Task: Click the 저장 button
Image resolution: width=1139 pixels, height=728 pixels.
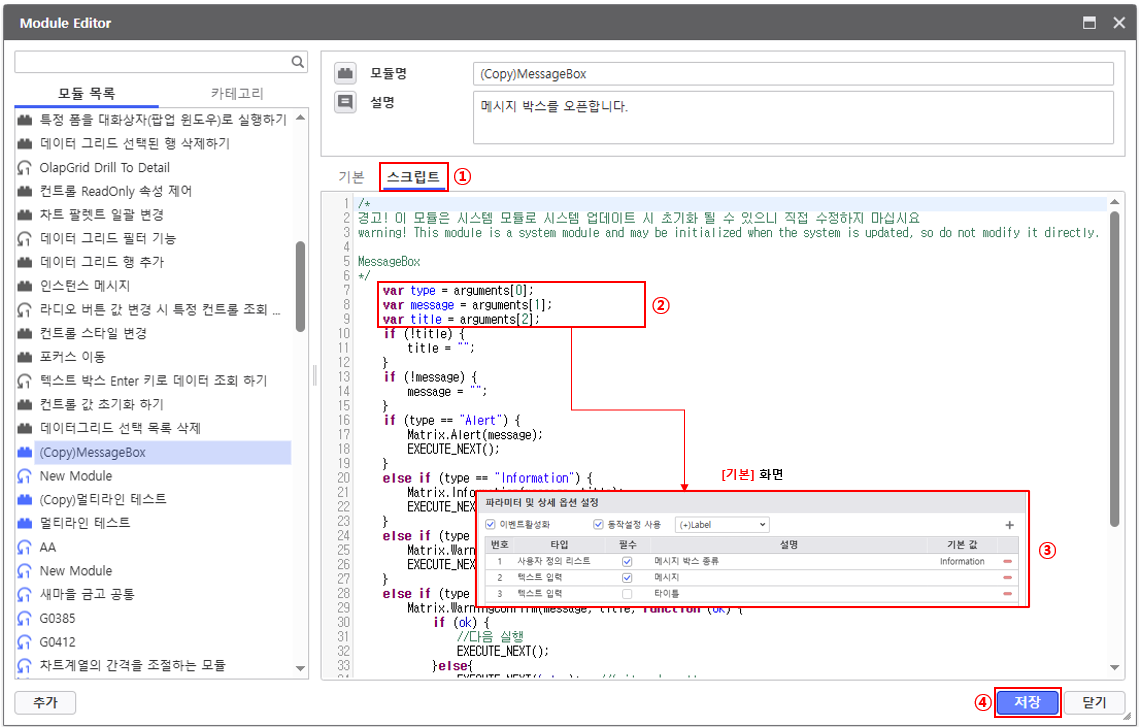Action: point(1027,702)
